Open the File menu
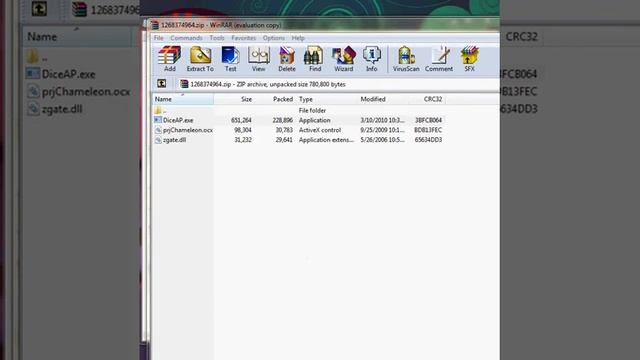The width and height of the screenshot is (640, 360). tap(158, 38)
